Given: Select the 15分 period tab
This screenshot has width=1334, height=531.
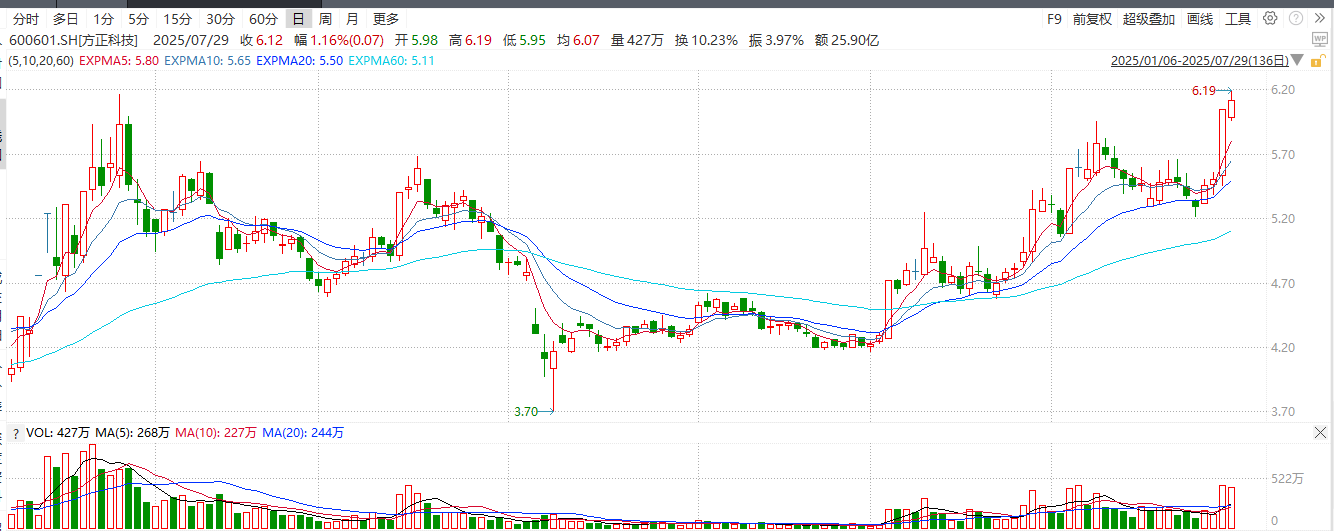Looking at the screenshot, I should [177, 19].
